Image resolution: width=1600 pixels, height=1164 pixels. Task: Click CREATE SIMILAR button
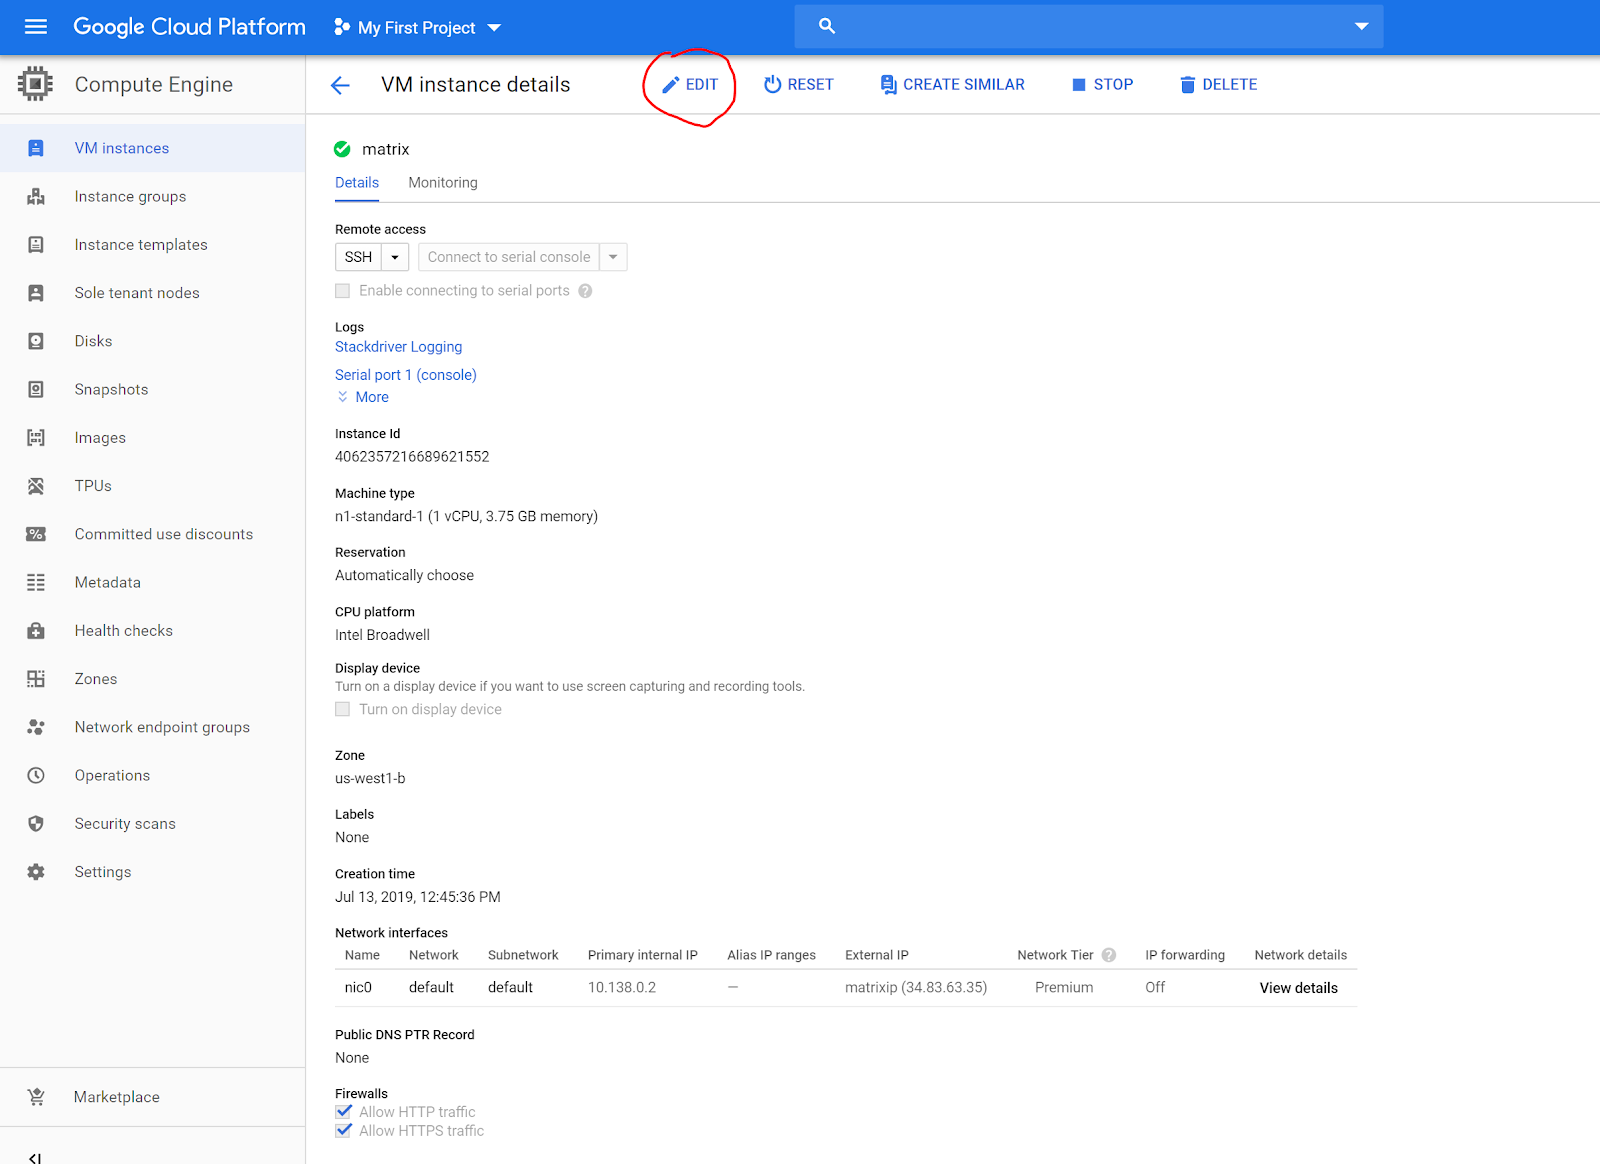tap(952, 85)
